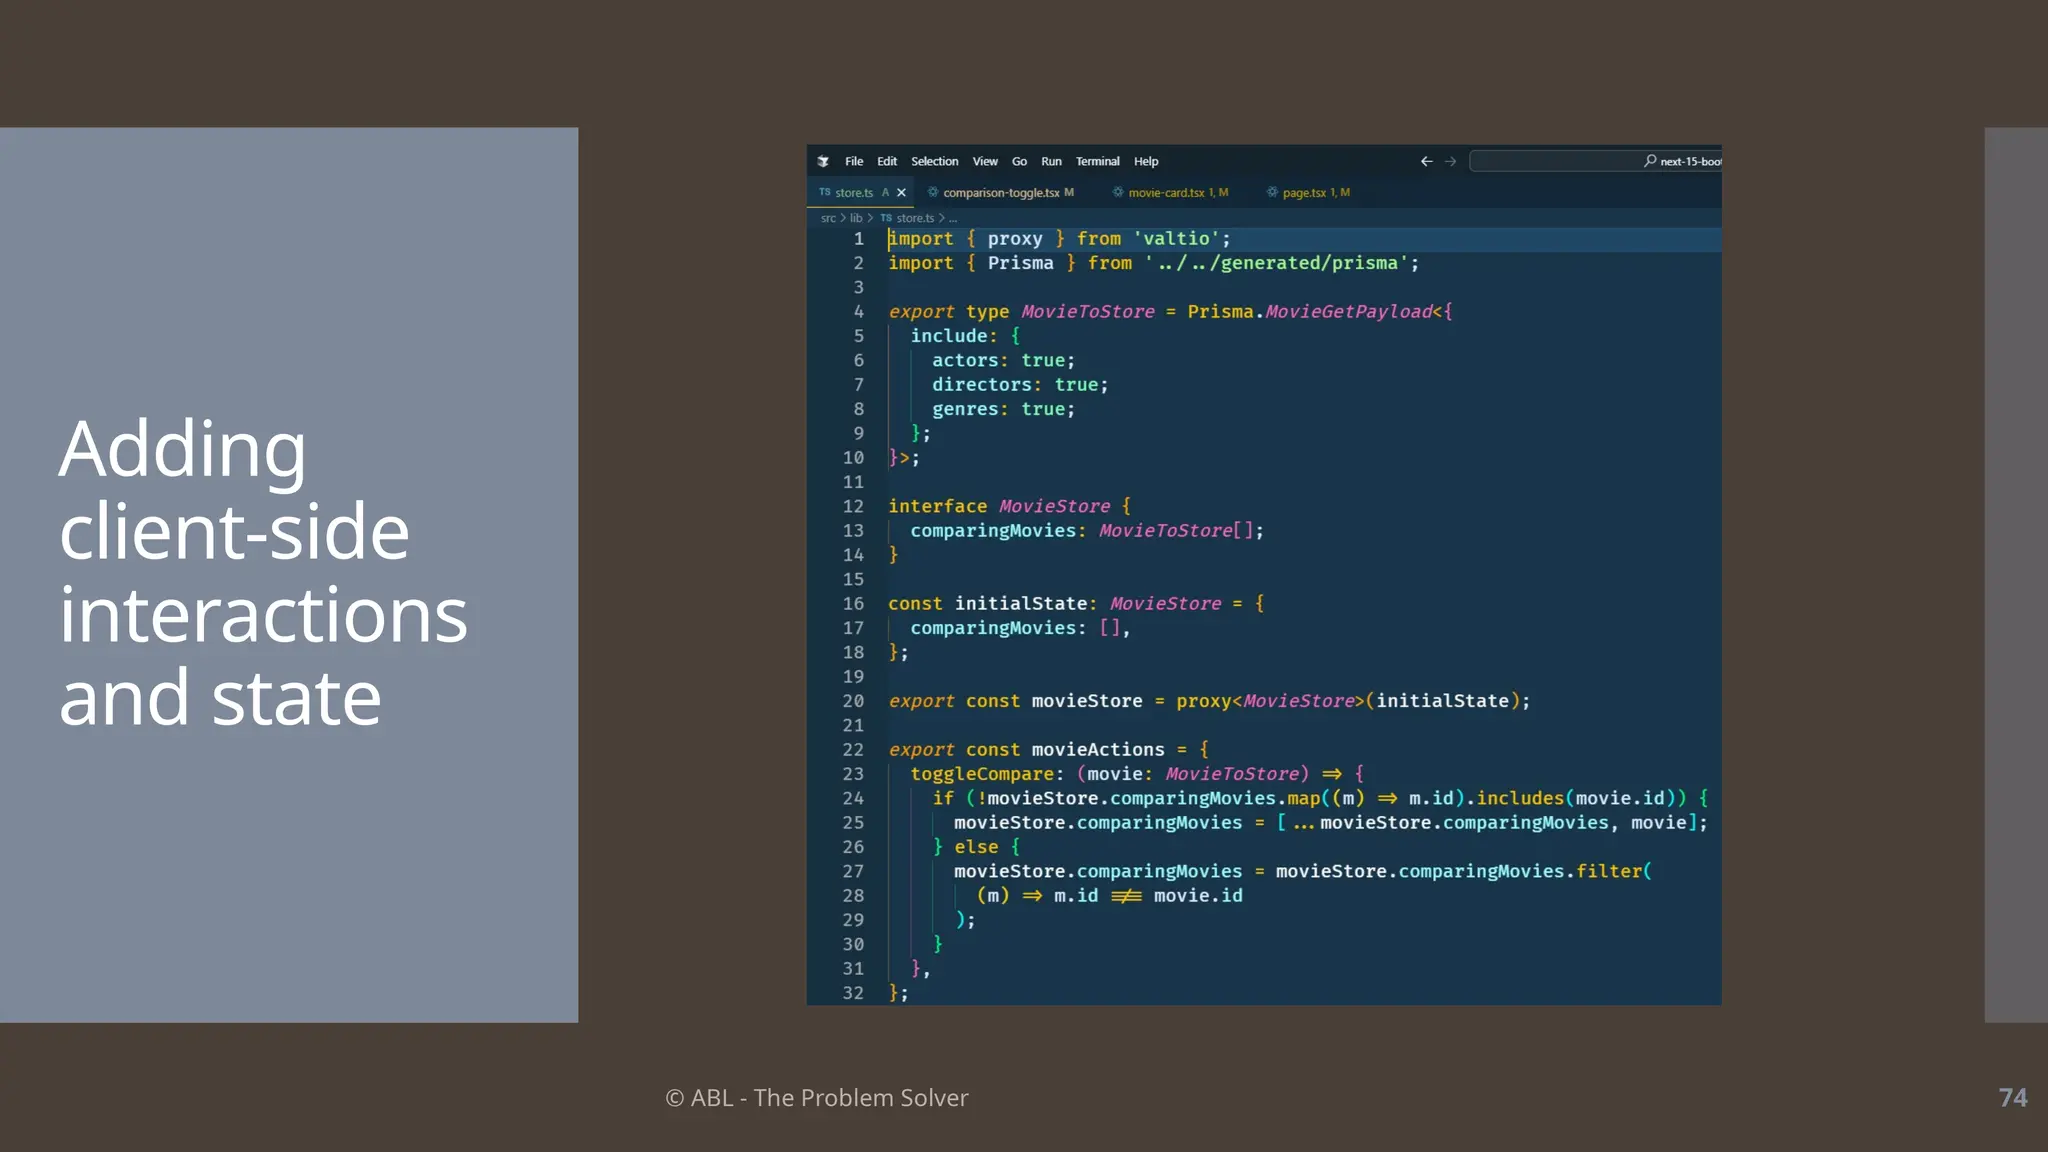Click line number 1 in gutter

pos(858,239)
